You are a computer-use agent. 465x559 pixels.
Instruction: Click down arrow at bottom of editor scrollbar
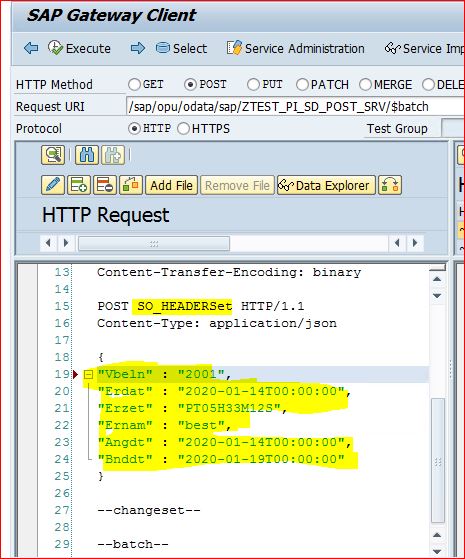tap(438, 551)
